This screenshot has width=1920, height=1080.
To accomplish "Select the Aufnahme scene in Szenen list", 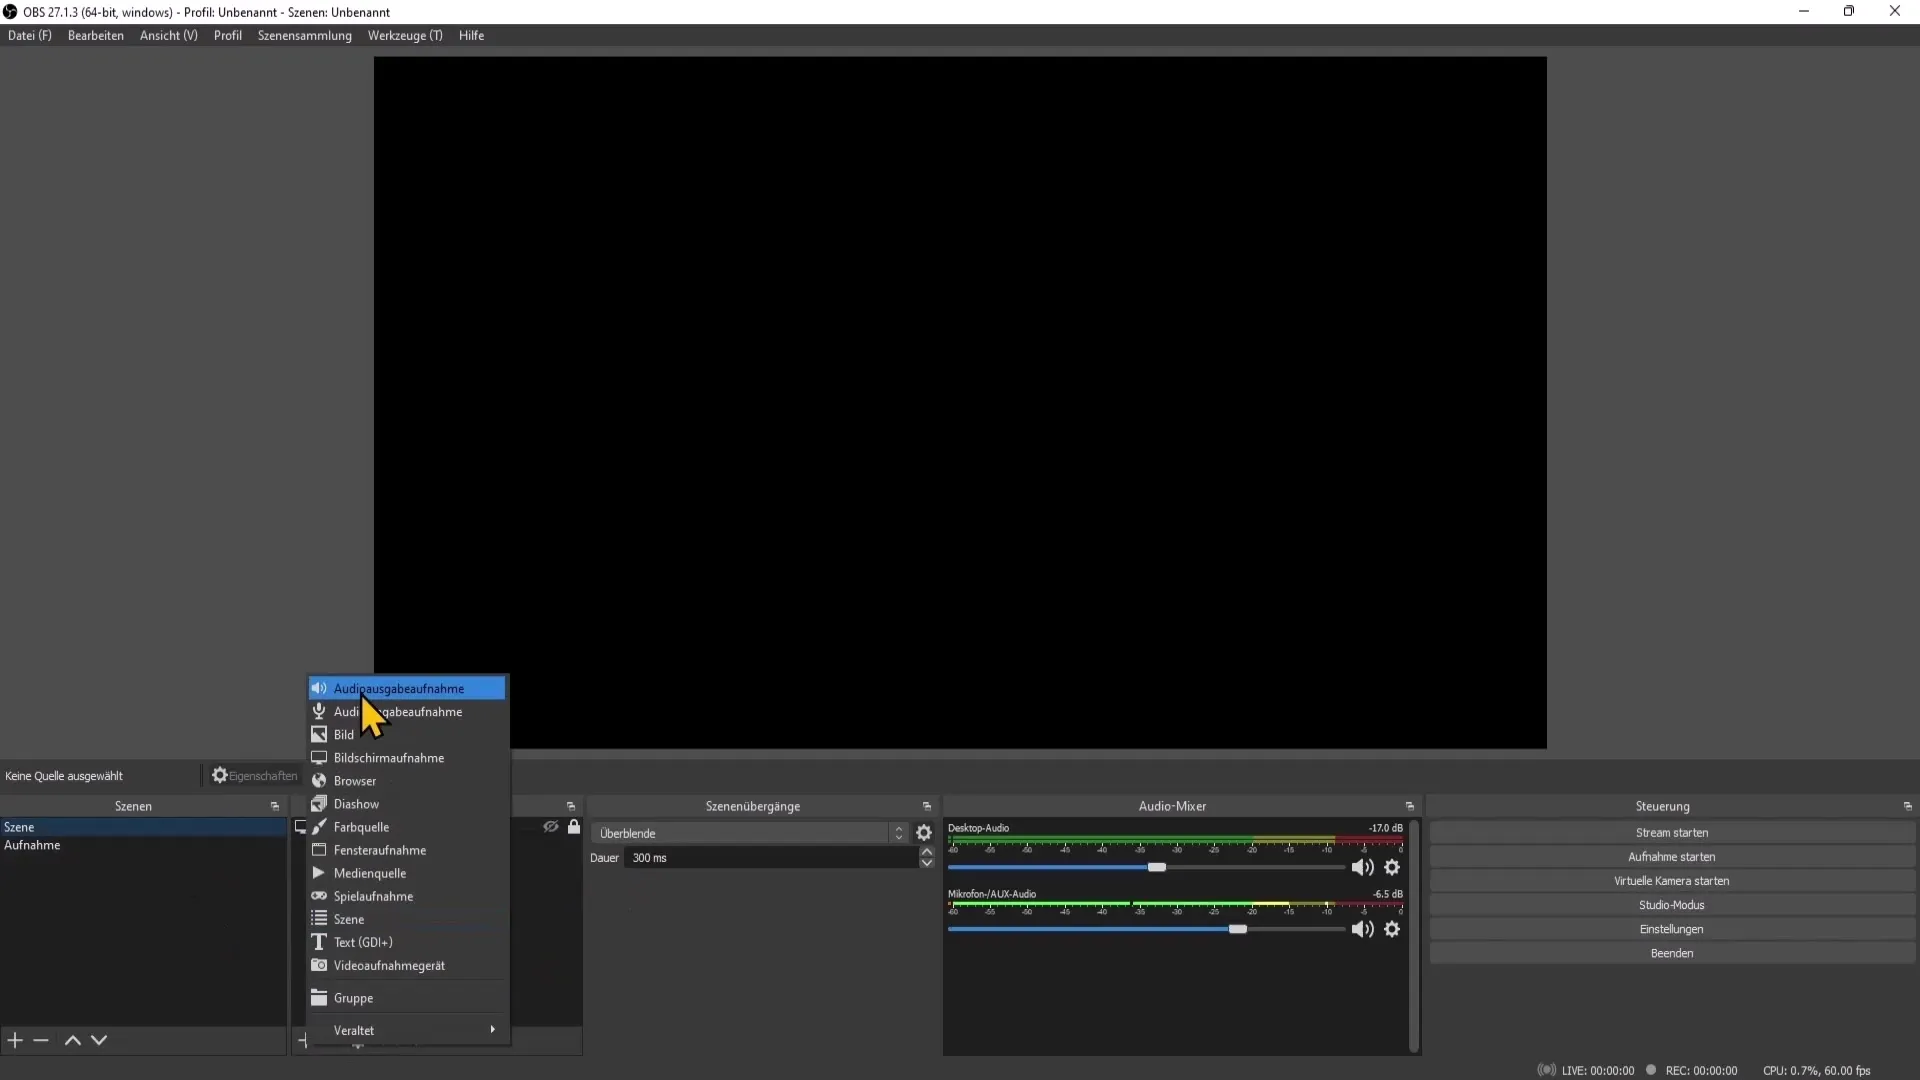I will tap(143, 845).
